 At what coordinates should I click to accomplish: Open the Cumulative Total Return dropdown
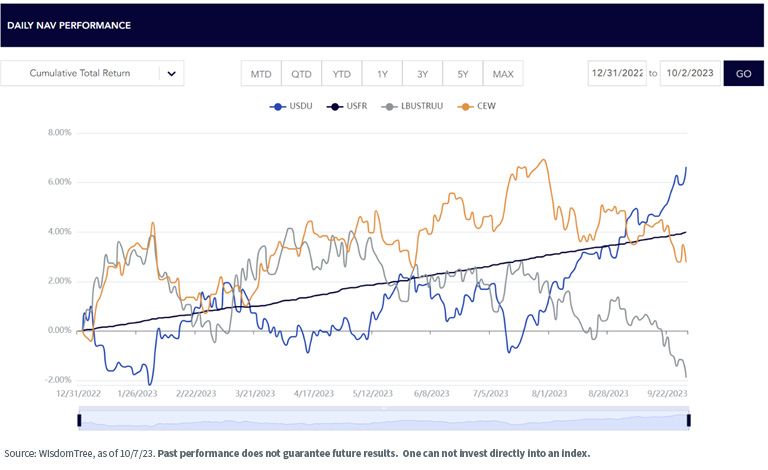click(x=92, y=73)
